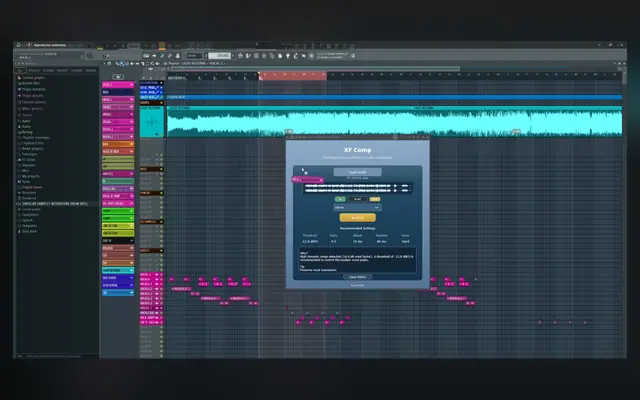
Task: Open the Speech folder in browser
Action: (x=26, y=220)
